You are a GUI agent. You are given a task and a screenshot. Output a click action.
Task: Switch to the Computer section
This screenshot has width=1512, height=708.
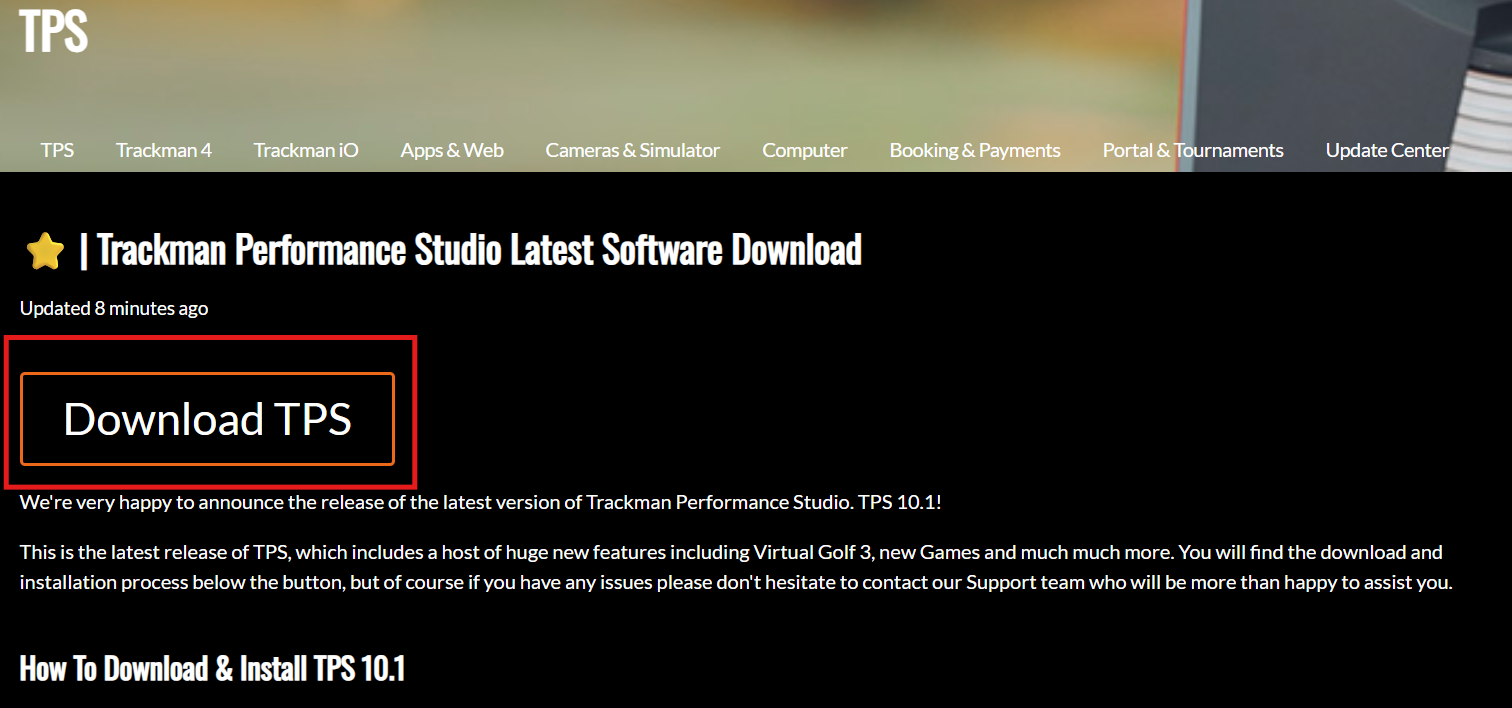click(x=804, y=150)
